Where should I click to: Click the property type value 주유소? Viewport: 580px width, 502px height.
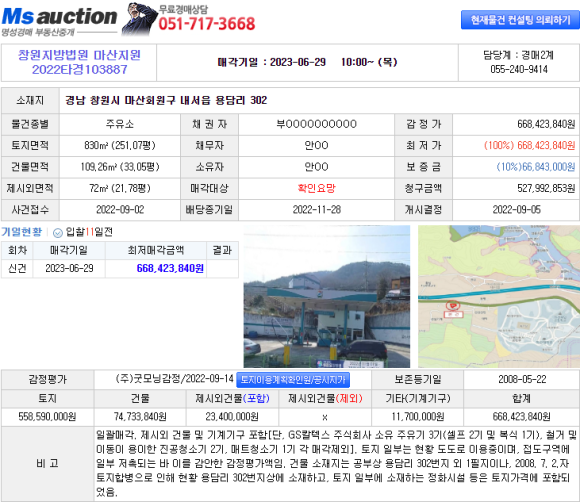point(120,124)
